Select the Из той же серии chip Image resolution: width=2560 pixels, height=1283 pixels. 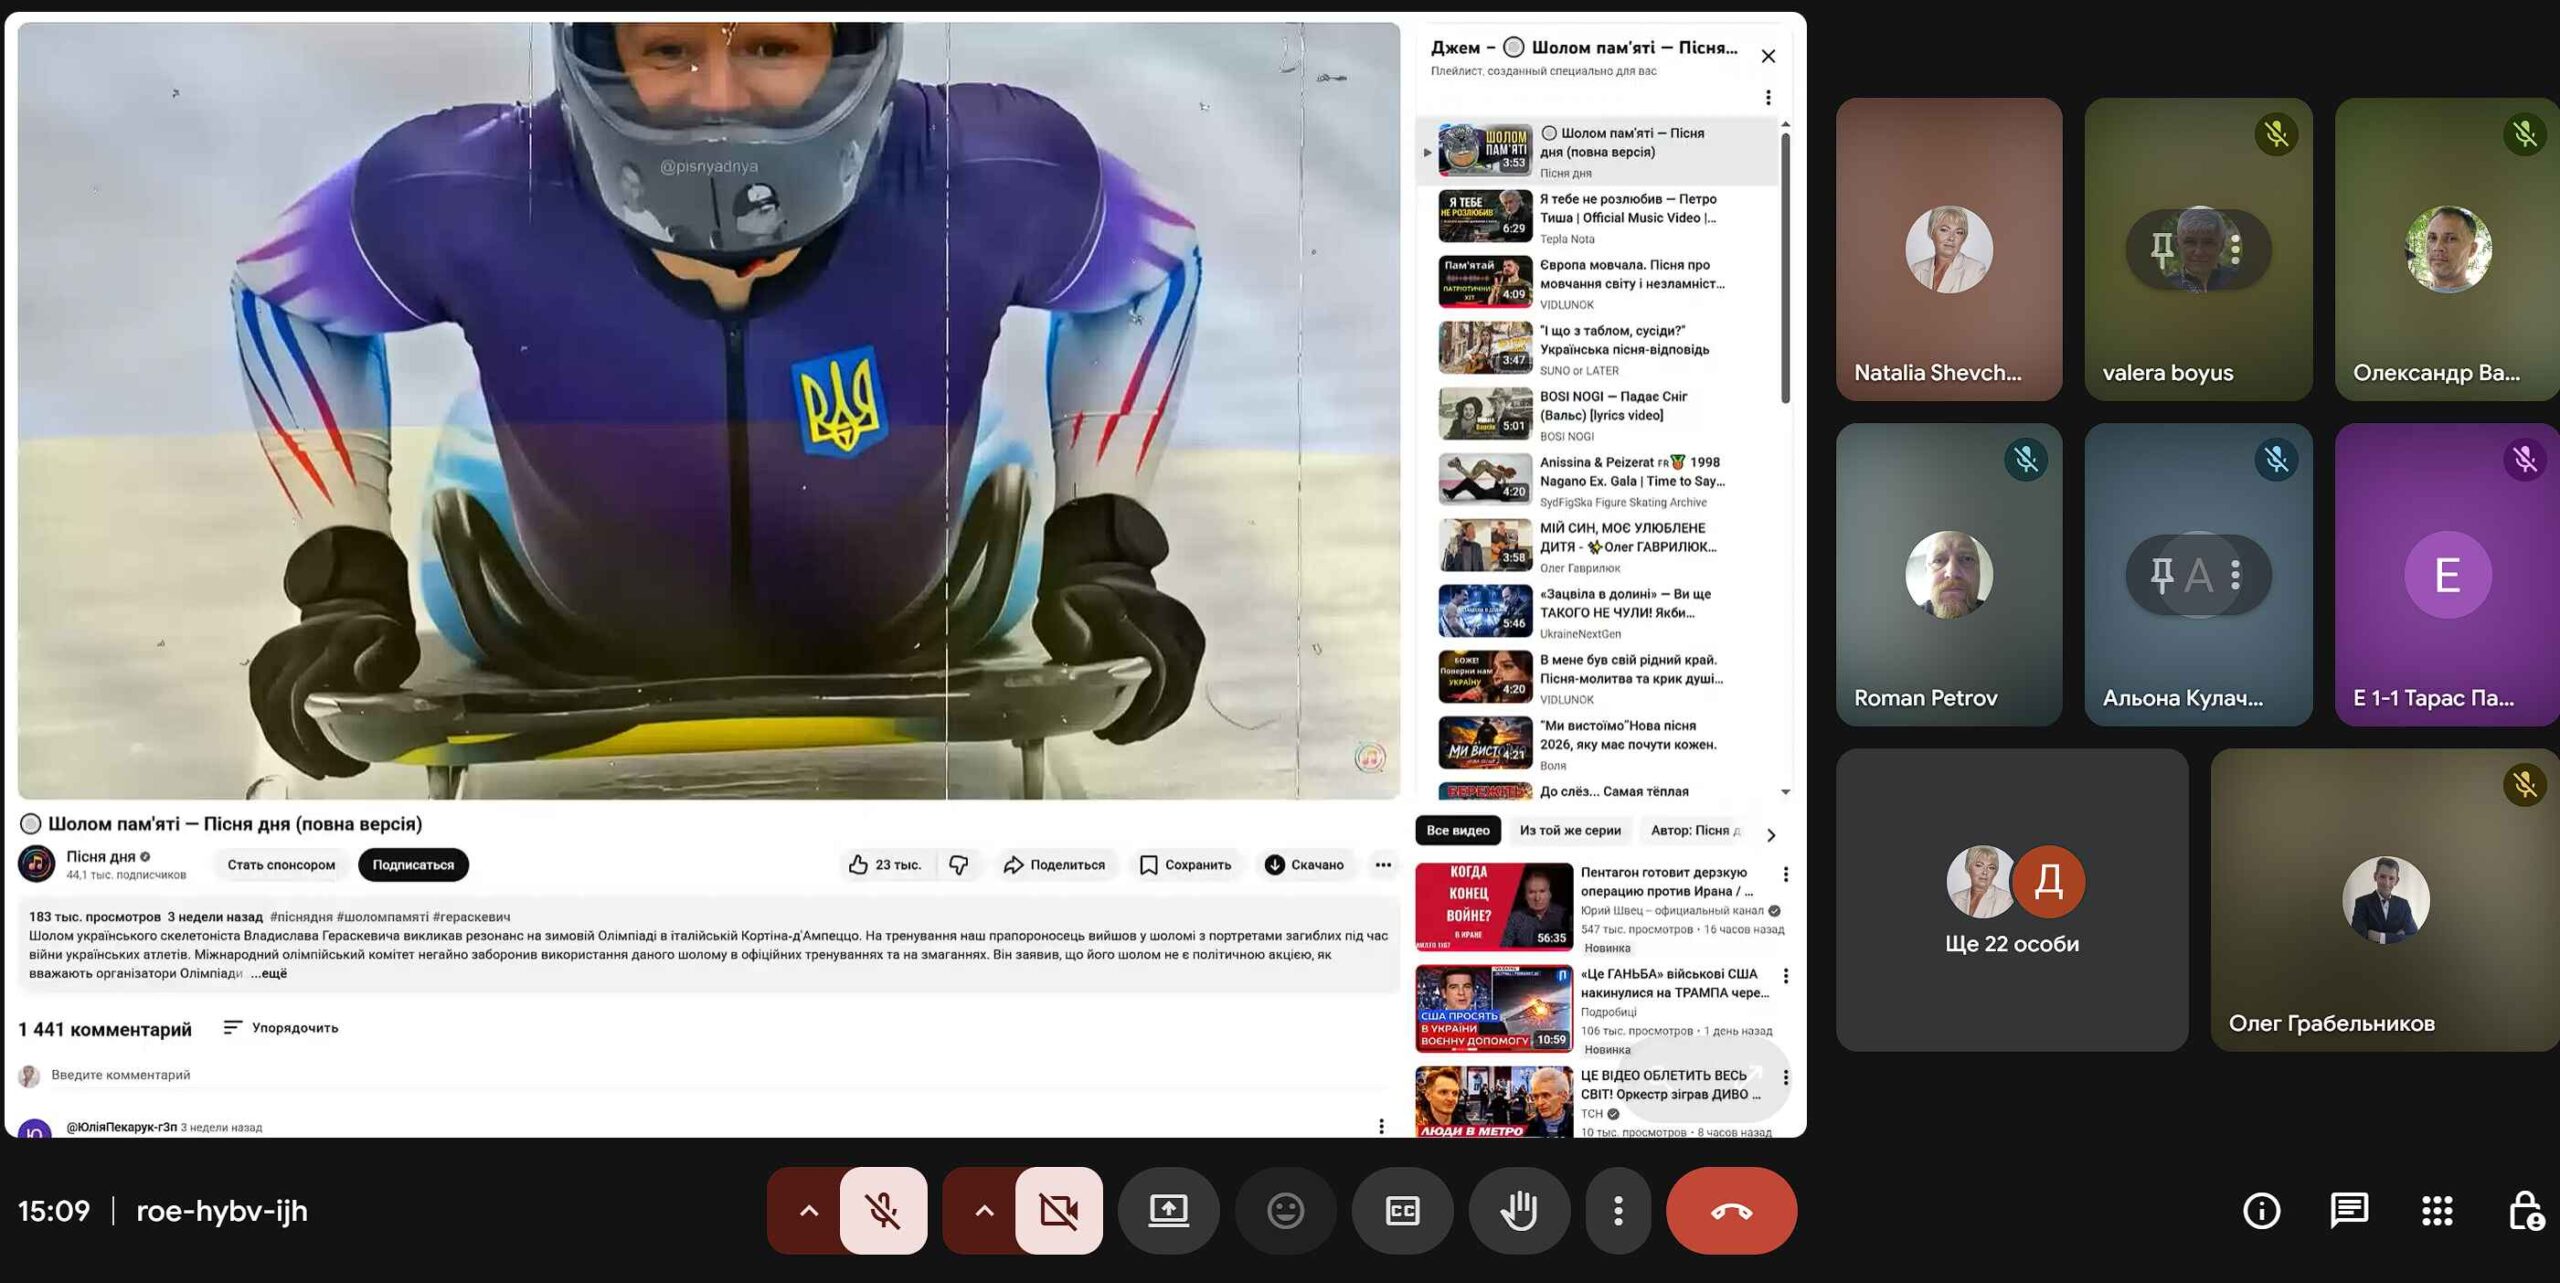click(x=1570, y=830)
